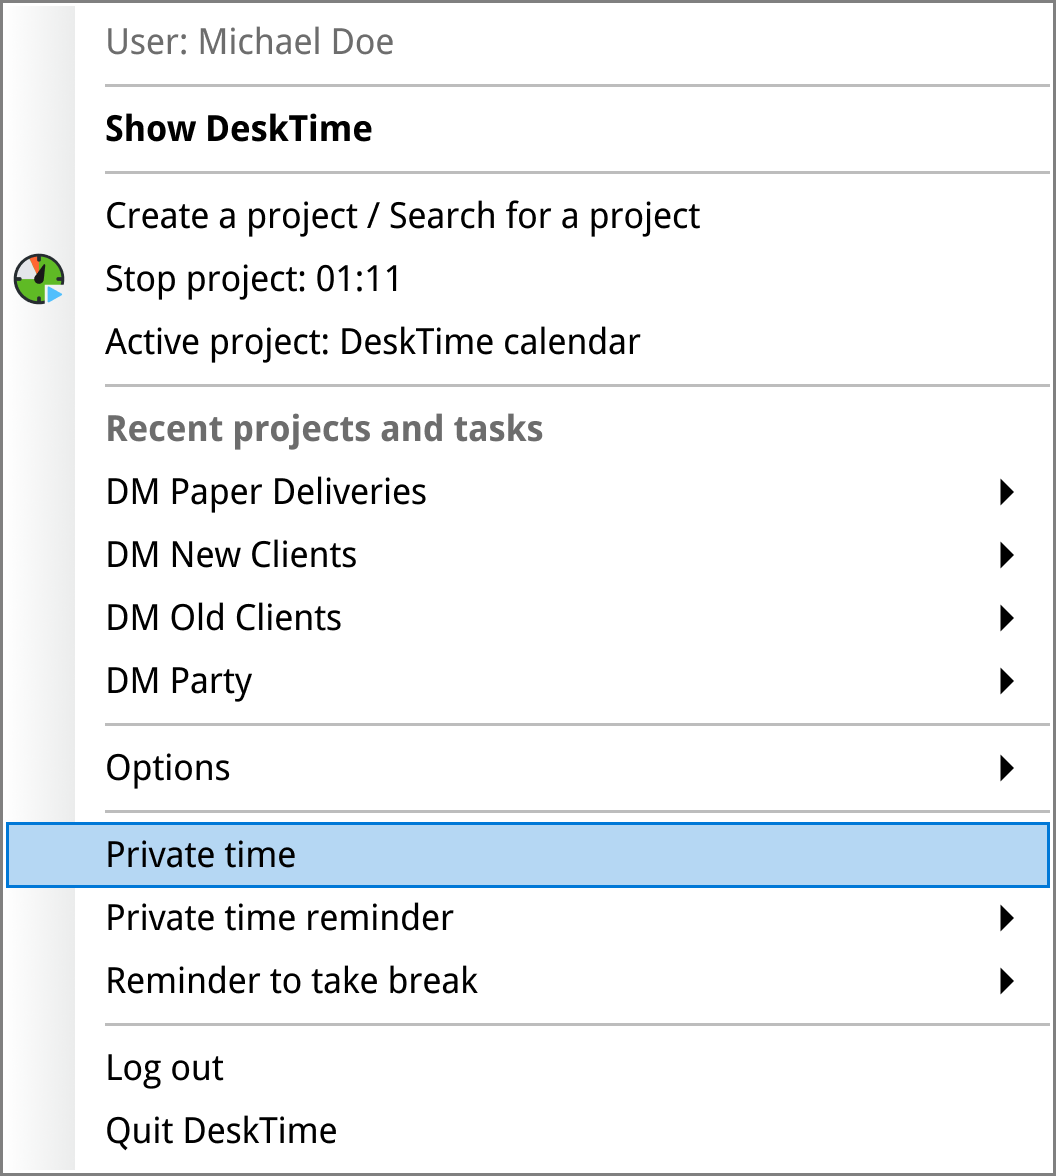Select the DM Old Clients project
1056x1176 pixels.
click(x=223, y=617)
